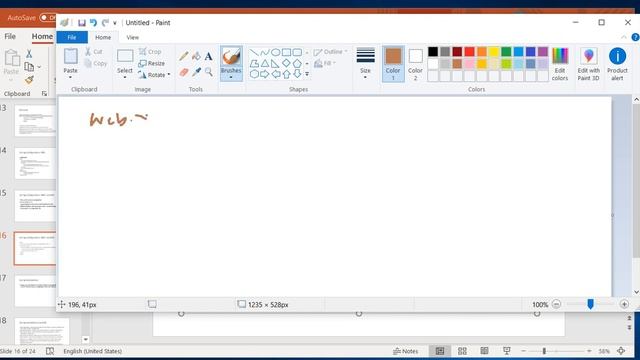
Task: Open the Paste dropdown arrow in Paint
Action: 71,77
